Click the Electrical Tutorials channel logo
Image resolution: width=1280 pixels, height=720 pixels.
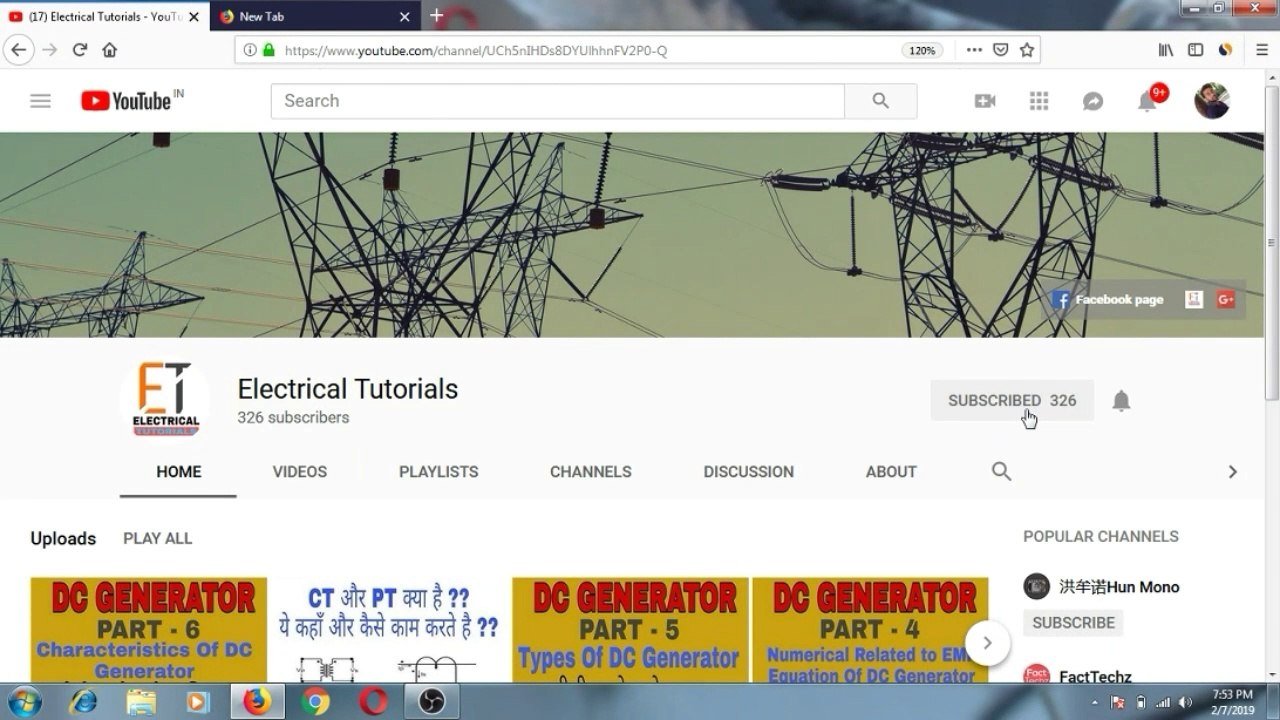coord(165,400)
